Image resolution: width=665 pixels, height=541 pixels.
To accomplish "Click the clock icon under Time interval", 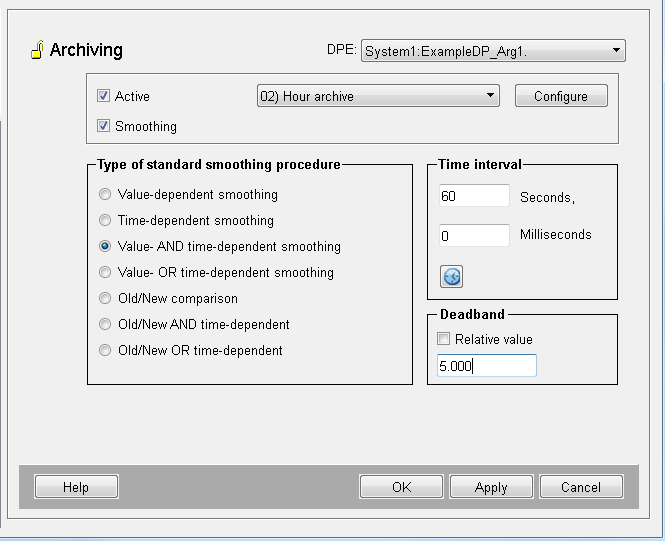I will point(451,276).
